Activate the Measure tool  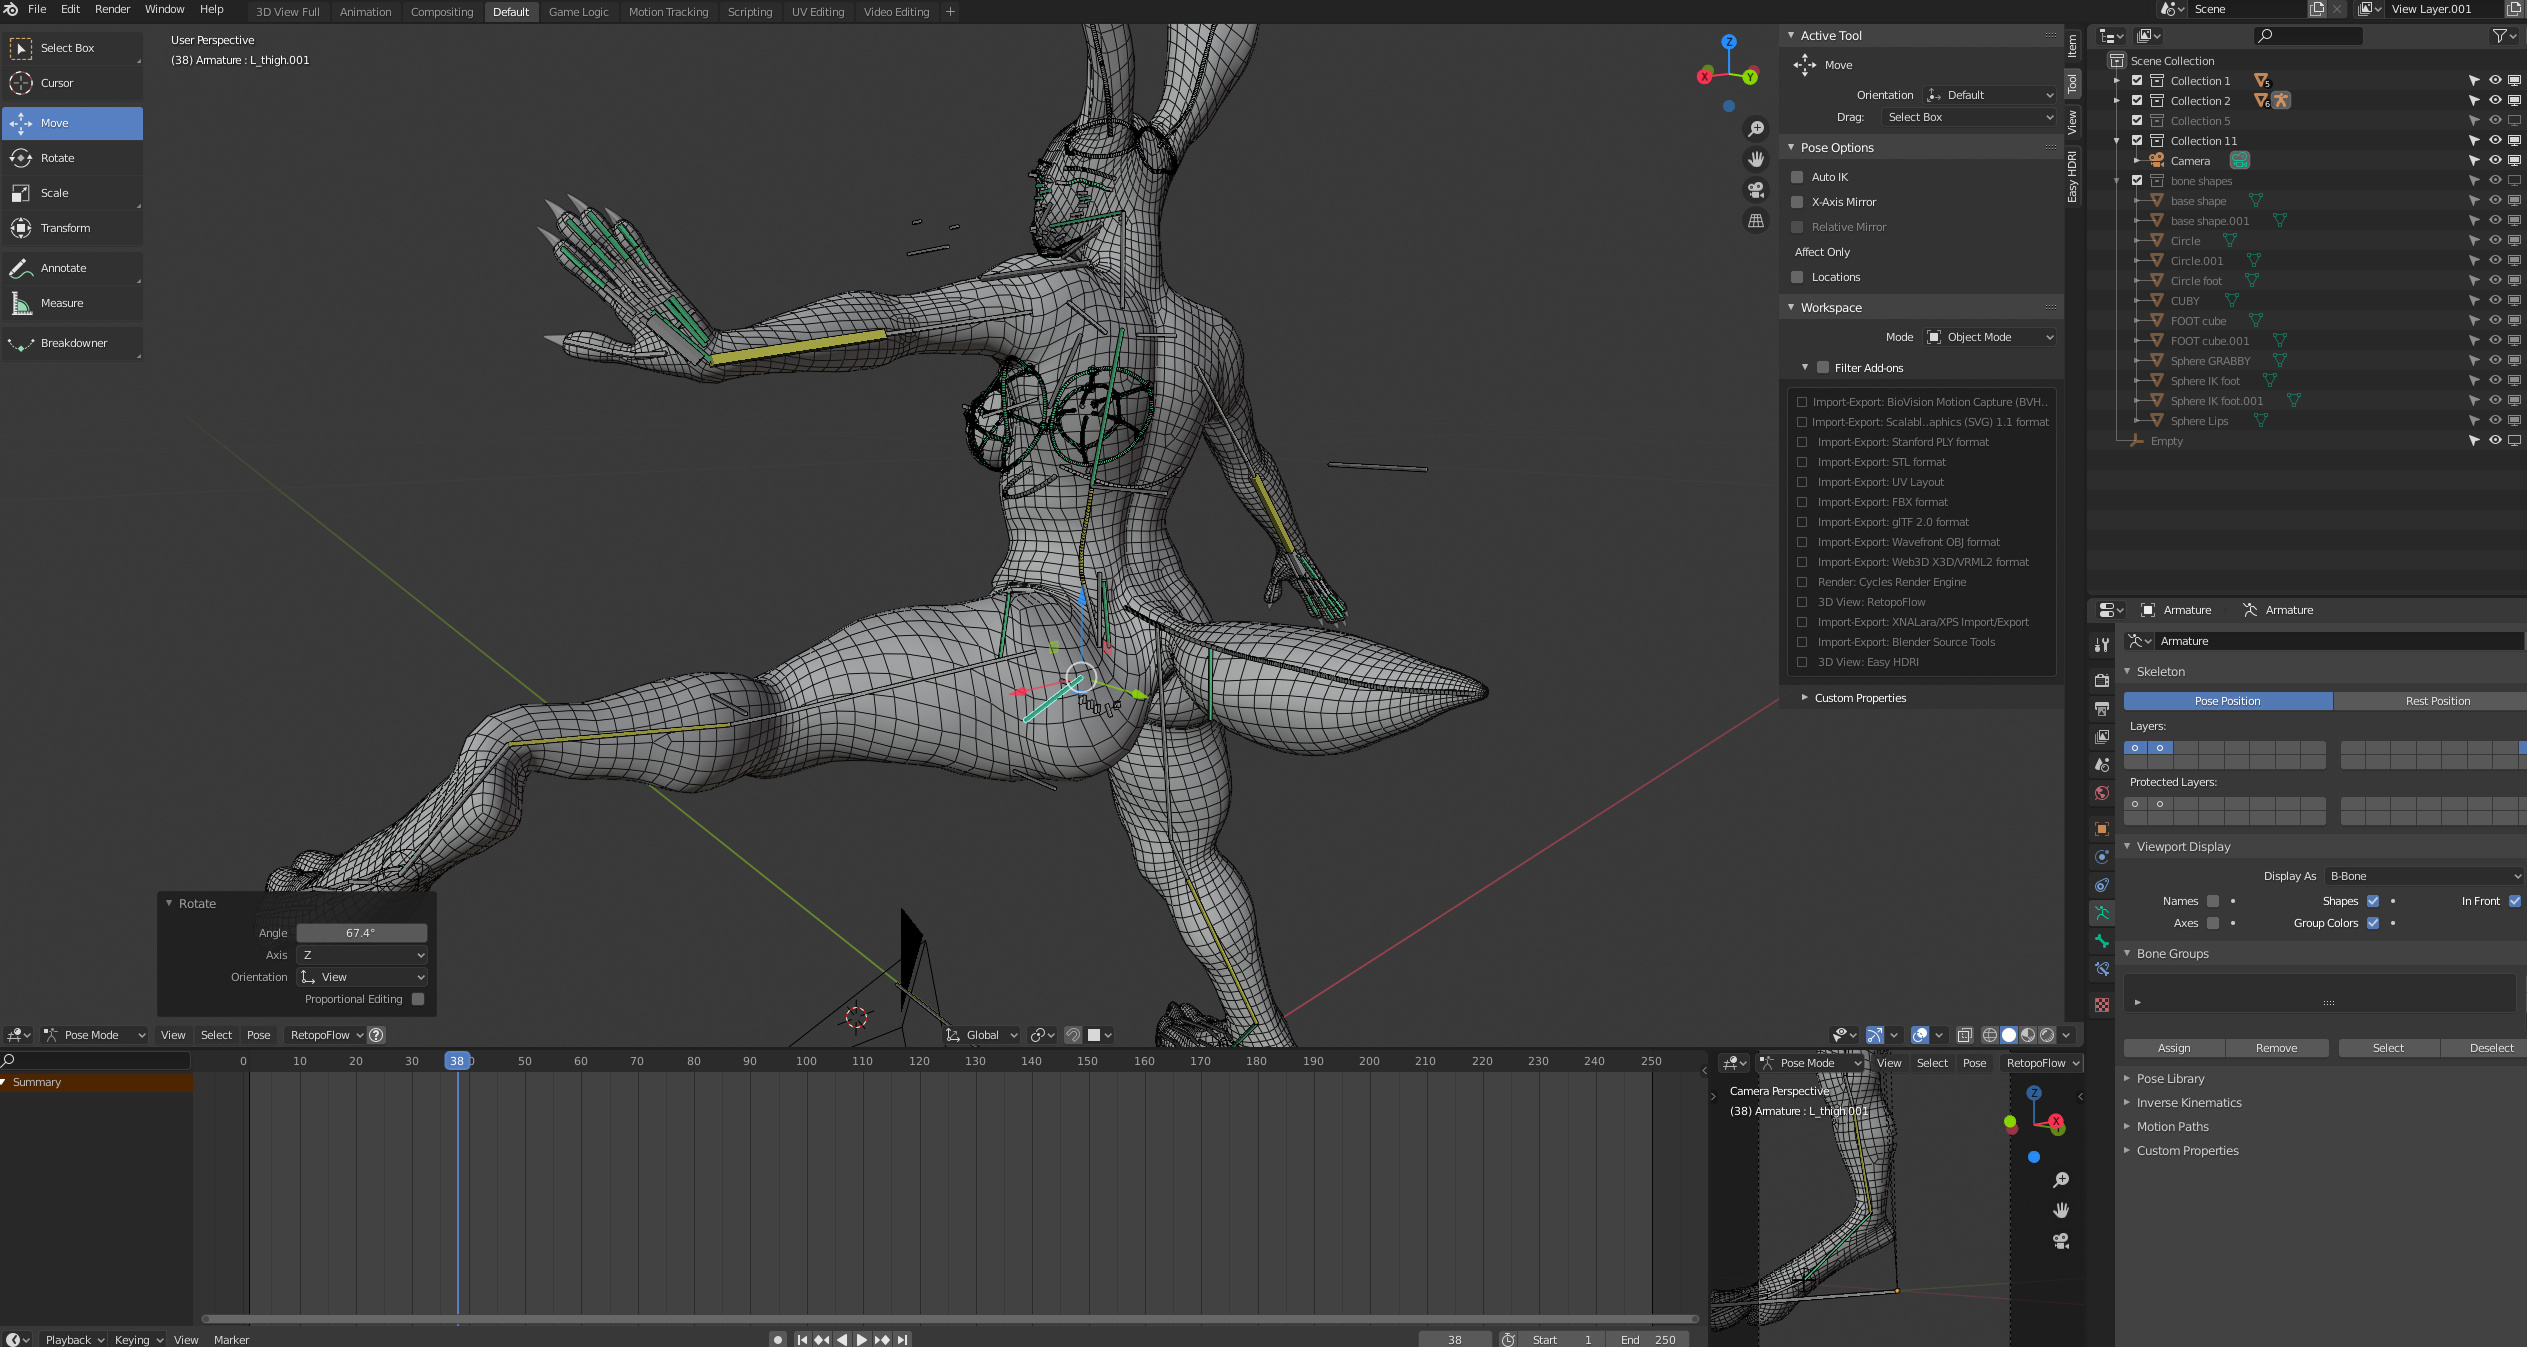pyautogui.click(x=62, y=303)
